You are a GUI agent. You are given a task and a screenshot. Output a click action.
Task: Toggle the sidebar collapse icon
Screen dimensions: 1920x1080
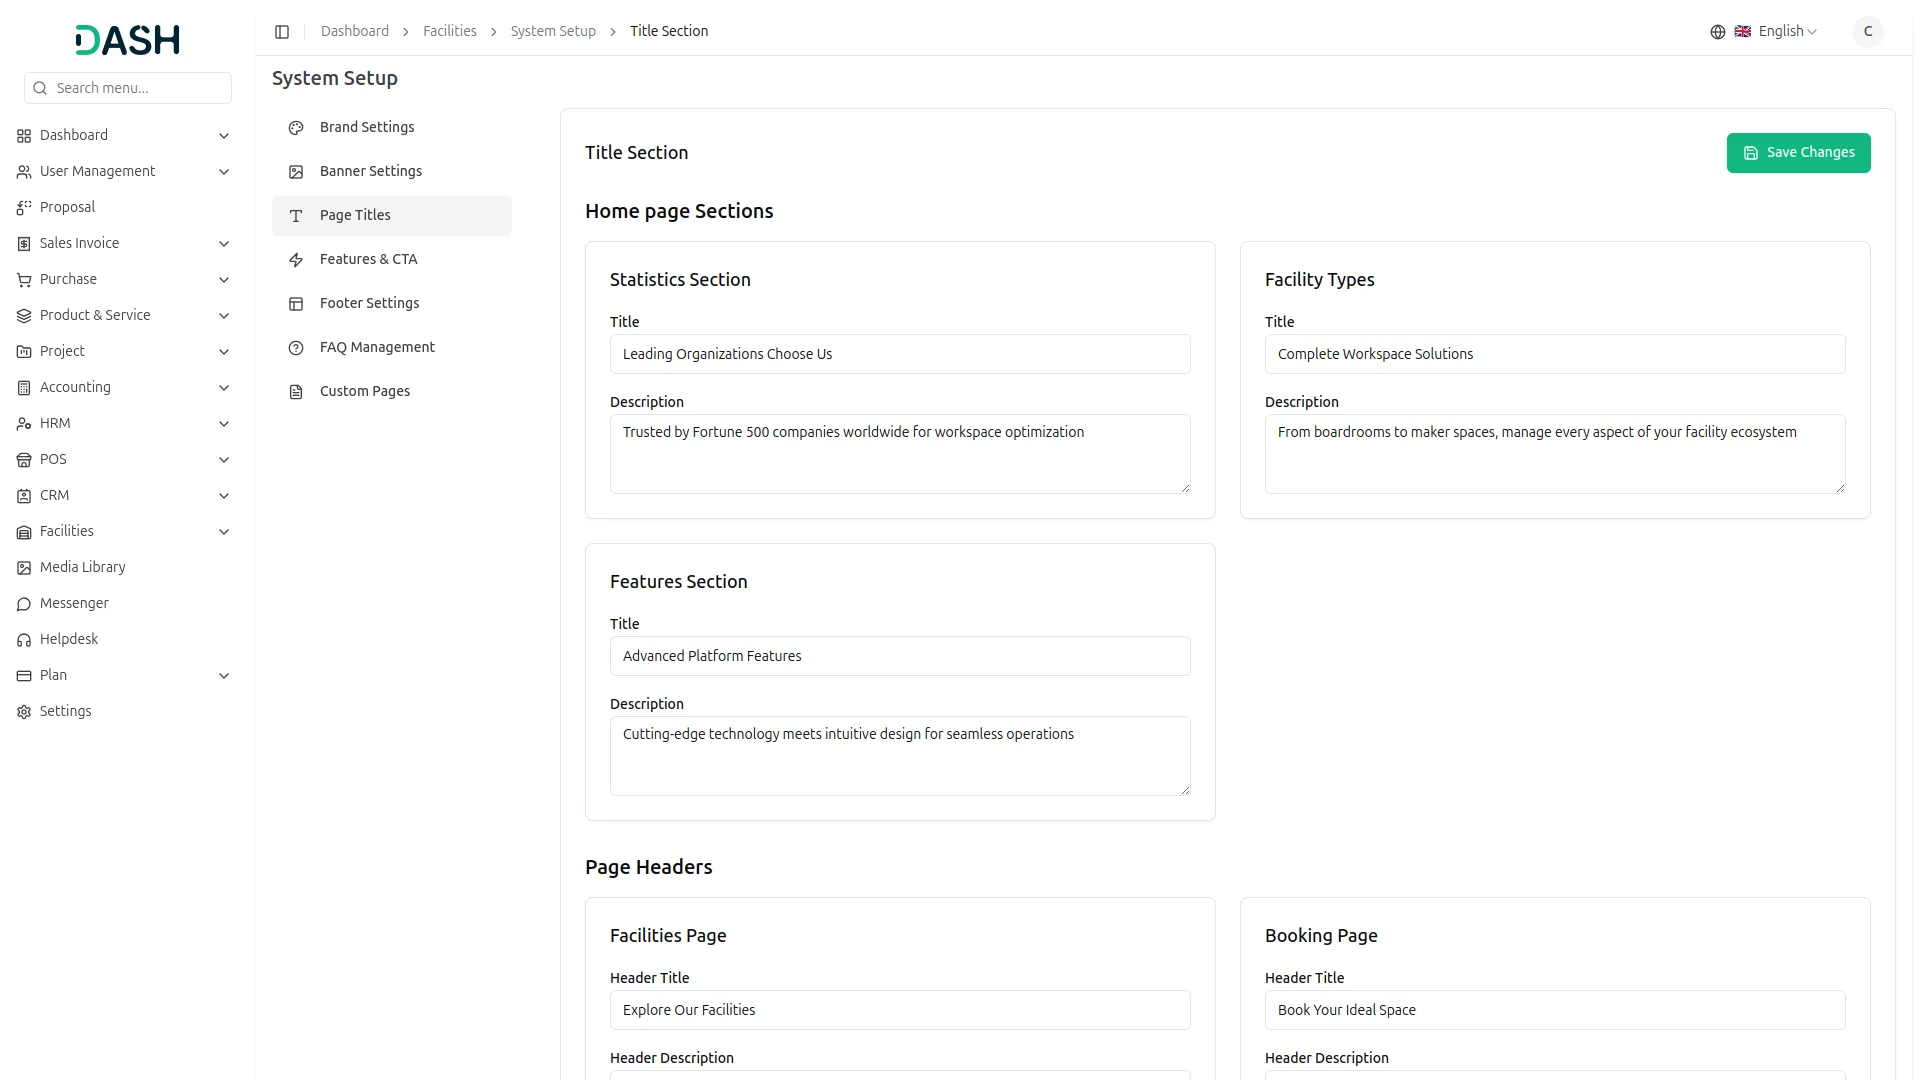coord(282,32)
